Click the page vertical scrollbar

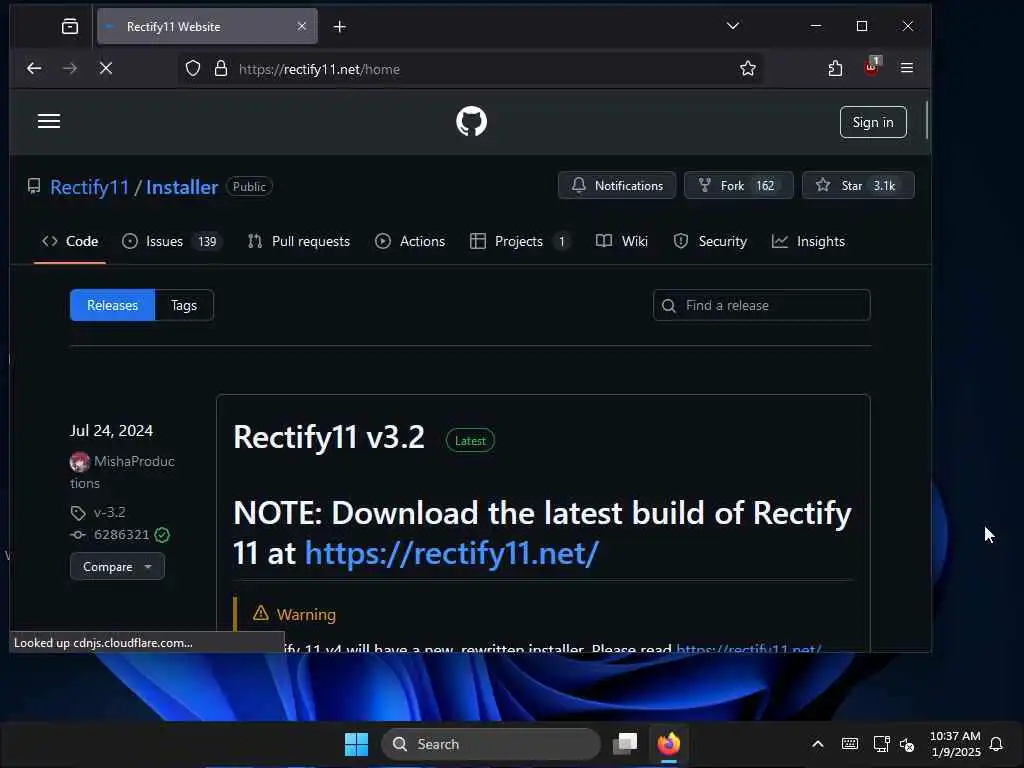click(927, 120)
